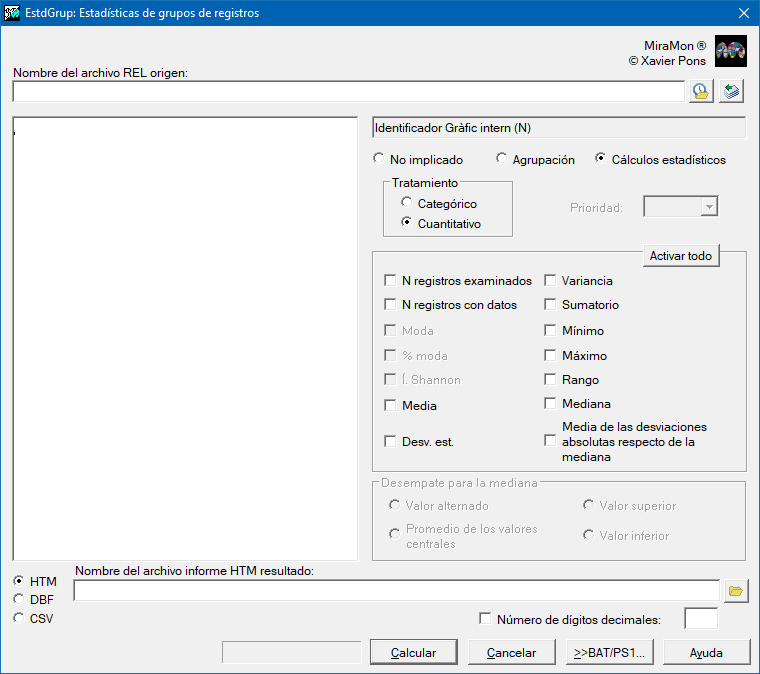Click the decimal digits number field
Image resolution: width=760 pixels, height=674 pixels.
[700, 619]
